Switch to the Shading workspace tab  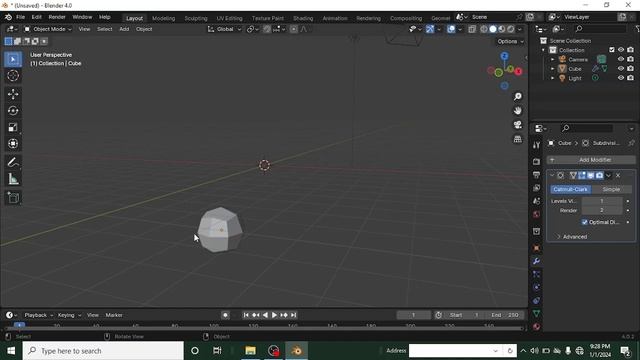coord(303,18)
